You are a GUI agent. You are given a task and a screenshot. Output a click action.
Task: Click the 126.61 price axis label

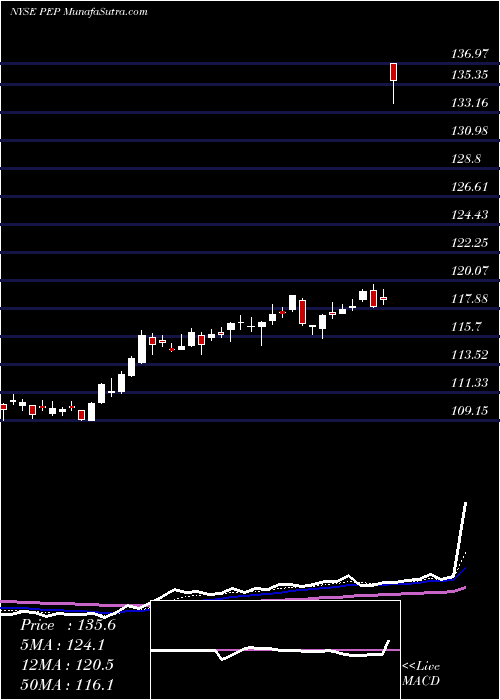(470, 187)
